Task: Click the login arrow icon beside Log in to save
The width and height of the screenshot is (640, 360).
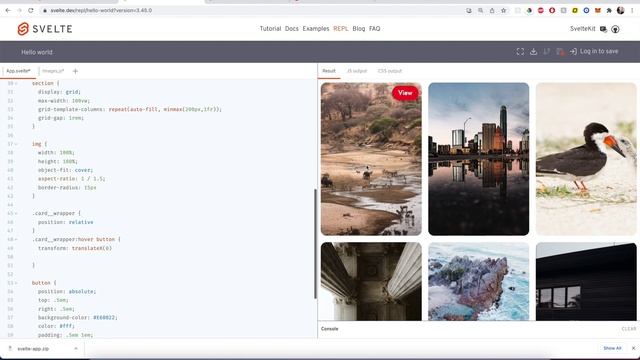Action: [x=573, y=51]
